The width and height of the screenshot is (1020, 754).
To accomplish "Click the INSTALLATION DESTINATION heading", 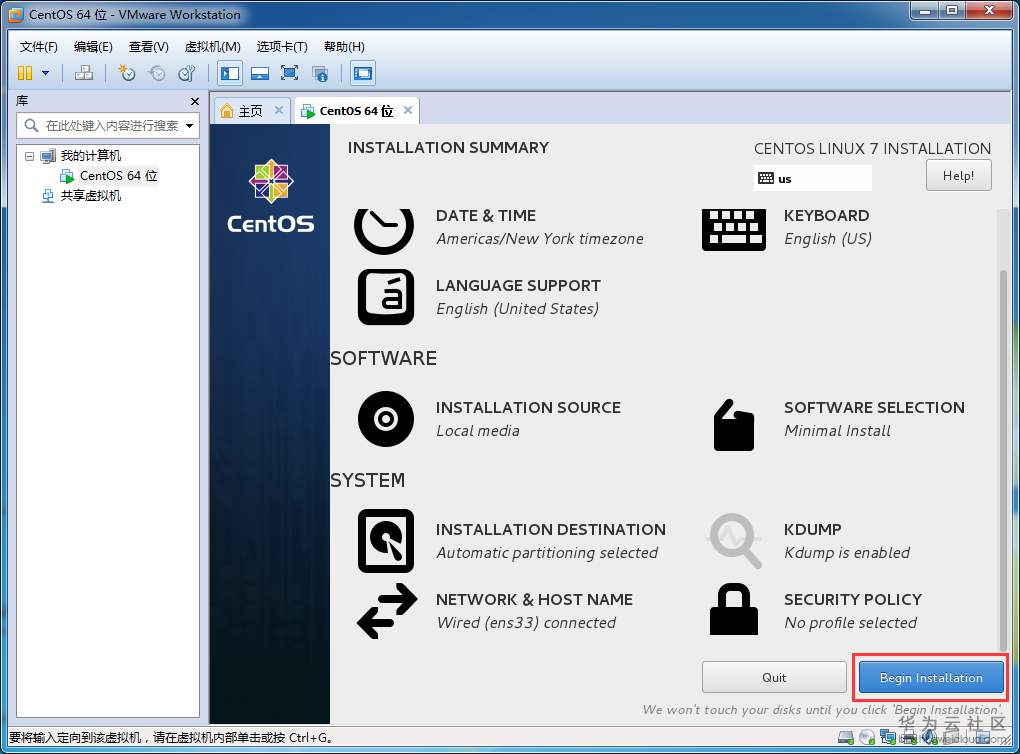I will 551,530.
